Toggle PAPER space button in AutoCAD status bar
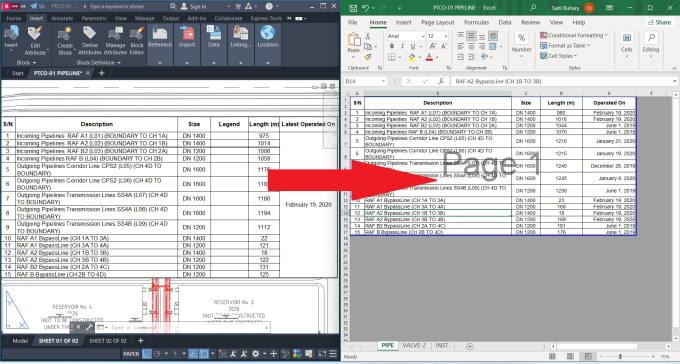Screen dimensions: 680x364 click(x=131, y=354)
